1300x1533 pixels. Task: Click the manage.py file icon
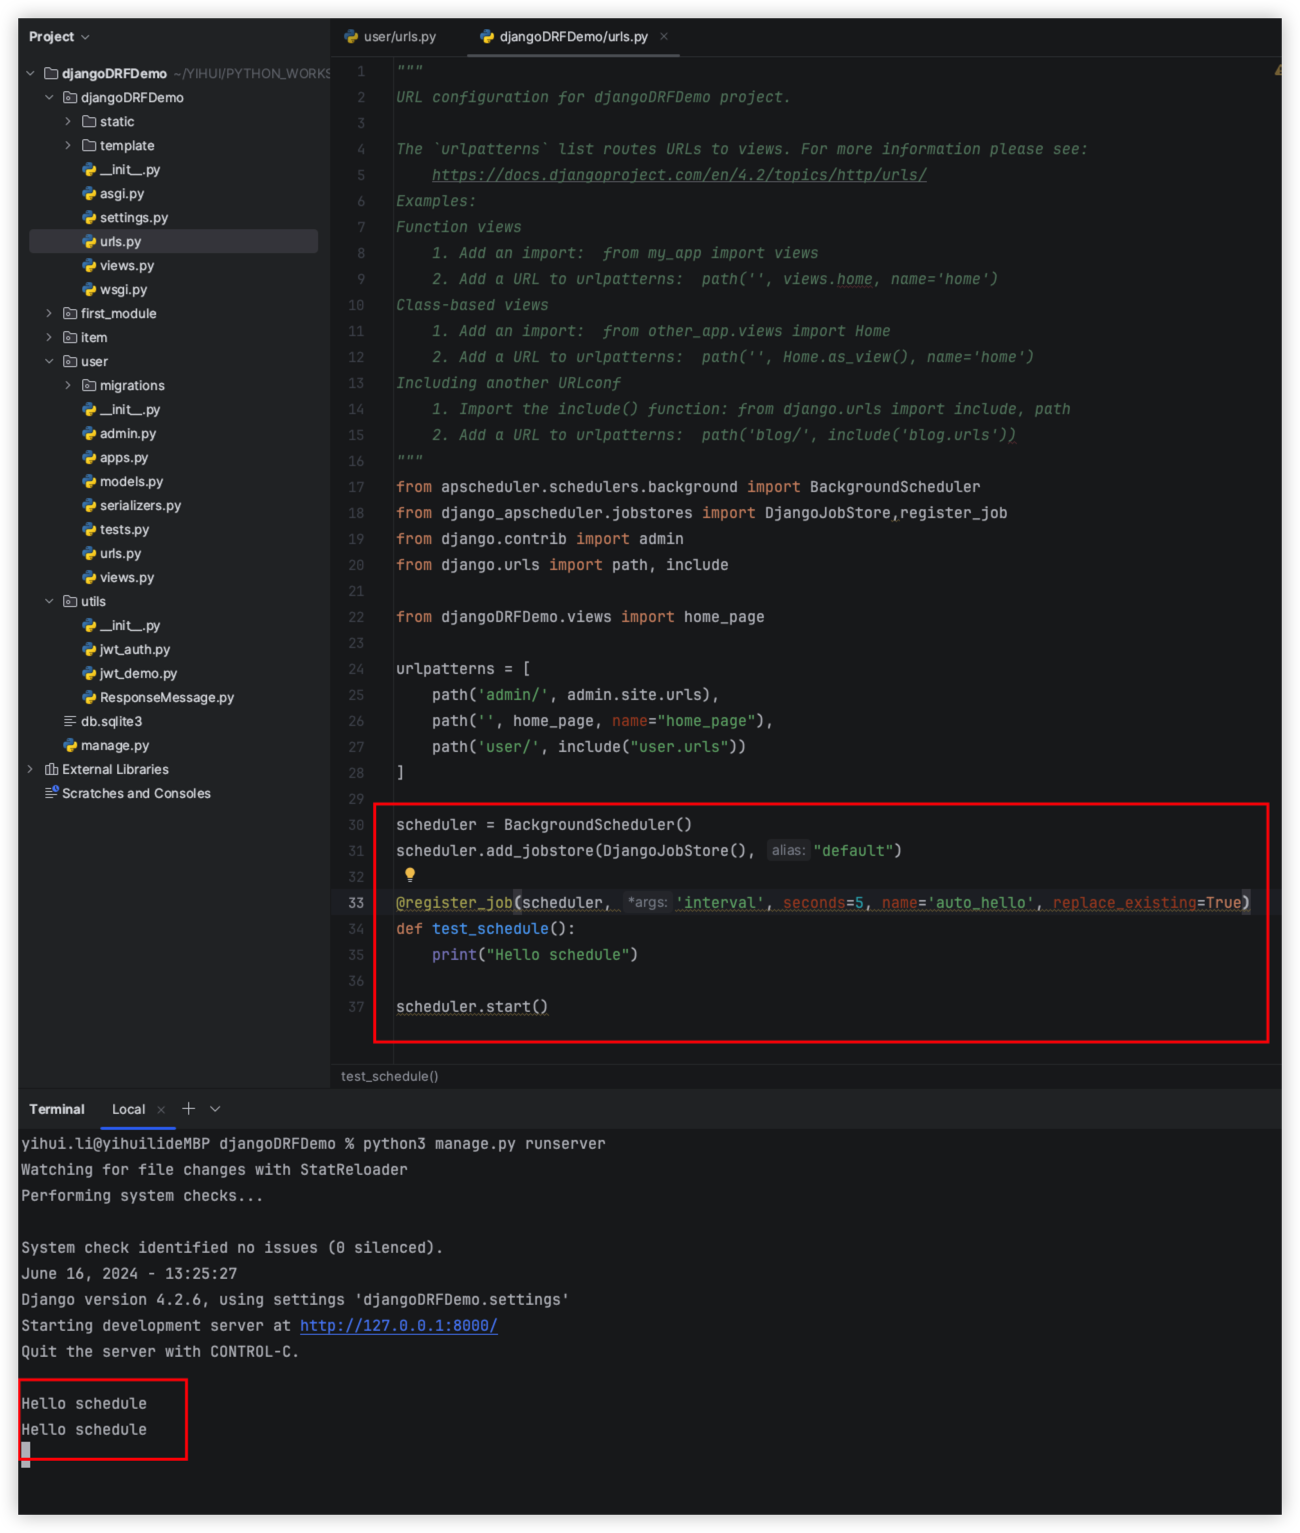[x=70, y=746]
